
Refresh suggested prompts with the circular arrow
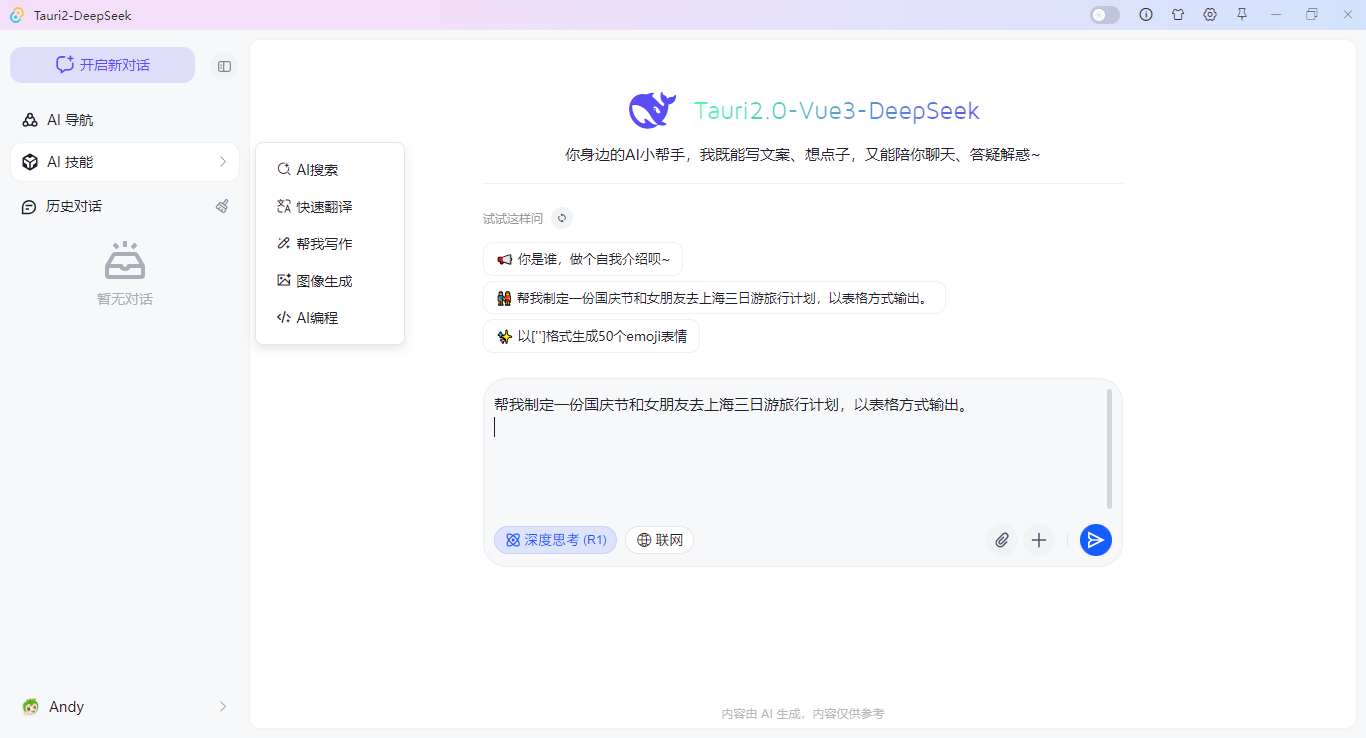561,217
